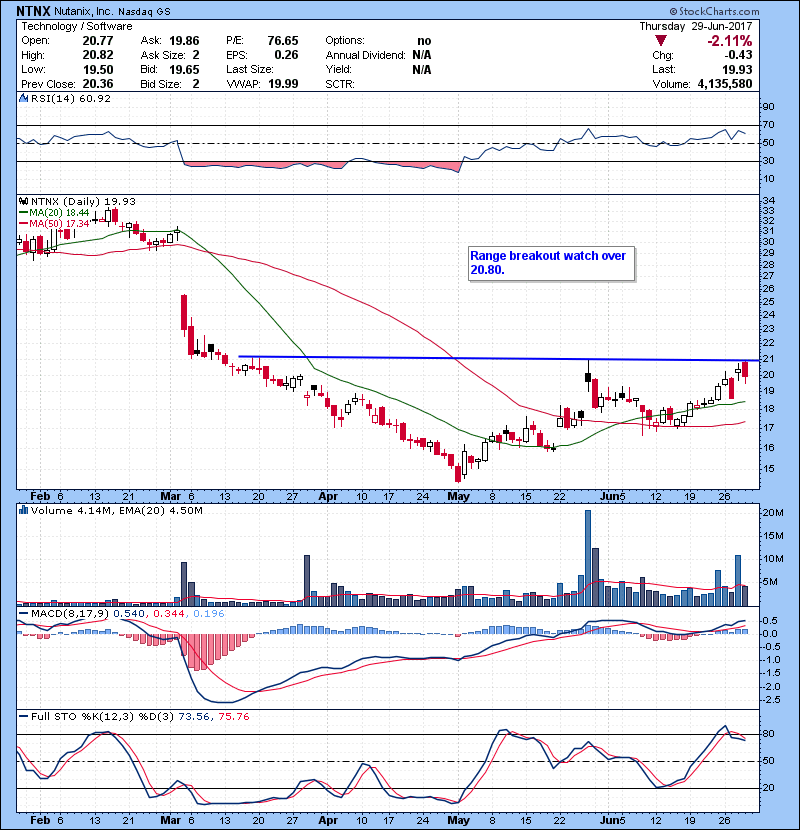800x830 pixels.
Task: Click the Bid price 19.65
Action: pos(184,69)
